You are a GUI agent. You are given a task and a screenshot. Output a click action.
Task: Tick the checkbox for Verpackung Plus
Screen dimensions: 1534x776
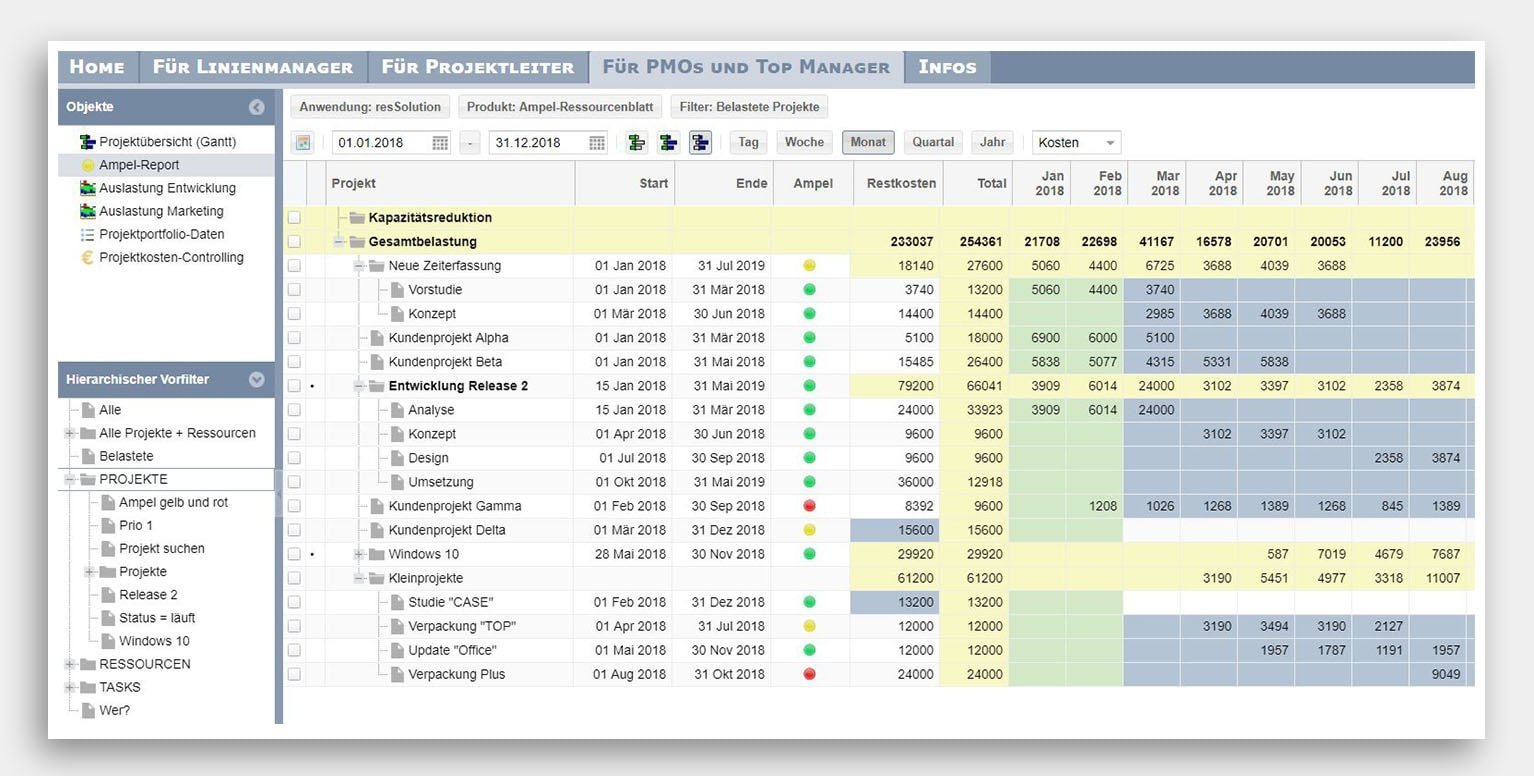[x=294, y=674]
